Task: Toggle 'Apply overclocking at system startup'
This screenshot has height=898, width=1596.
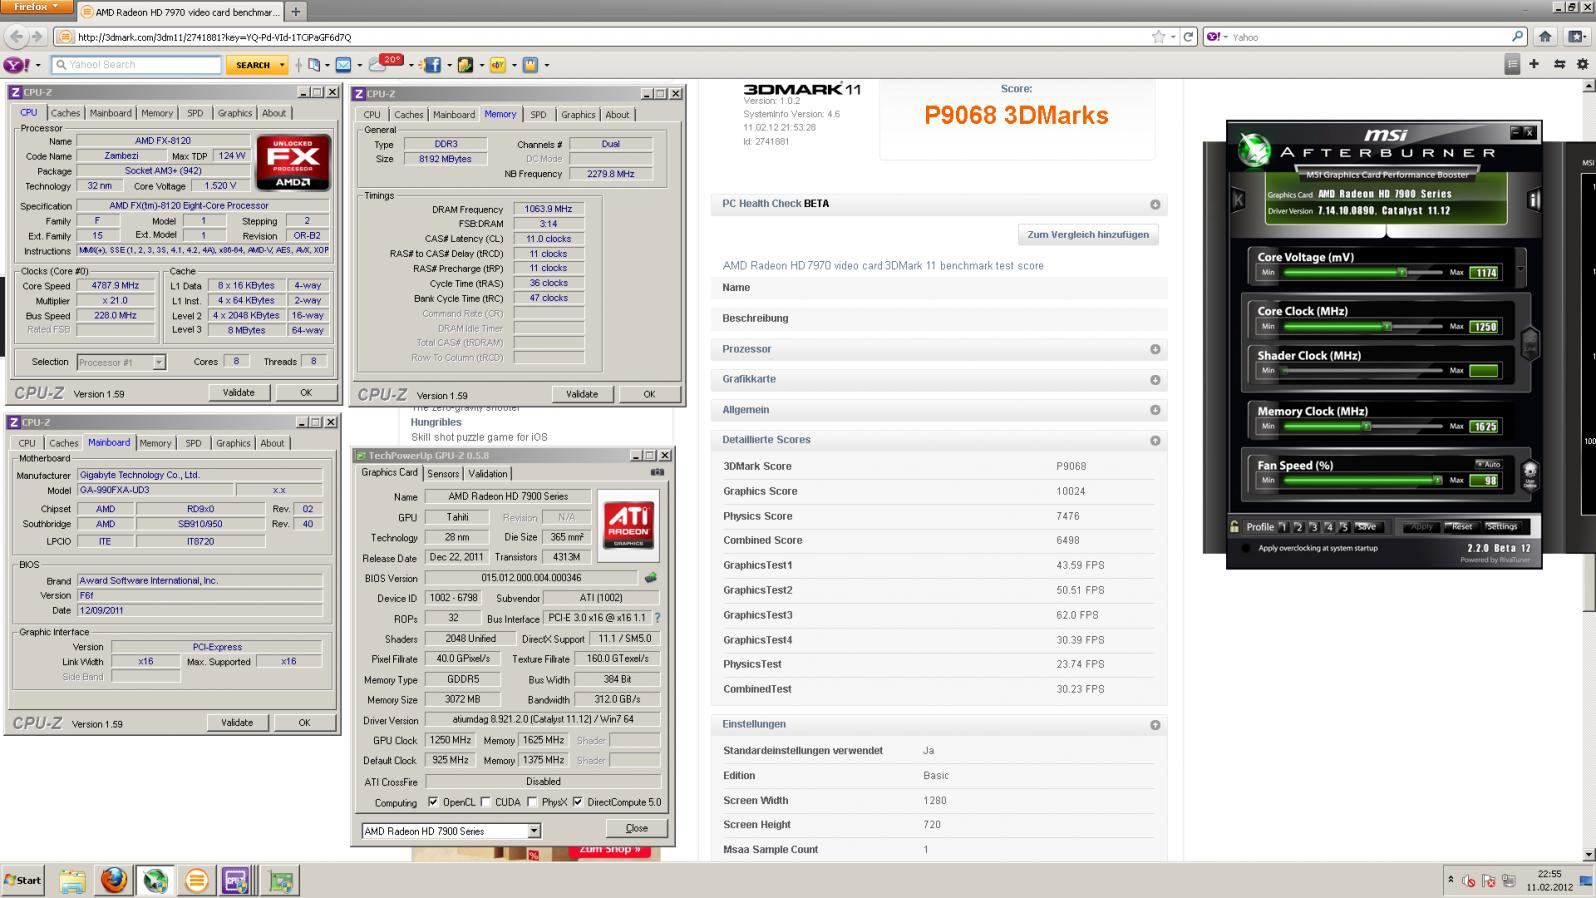Action: pyautogui.click(x=1246, y=548)
